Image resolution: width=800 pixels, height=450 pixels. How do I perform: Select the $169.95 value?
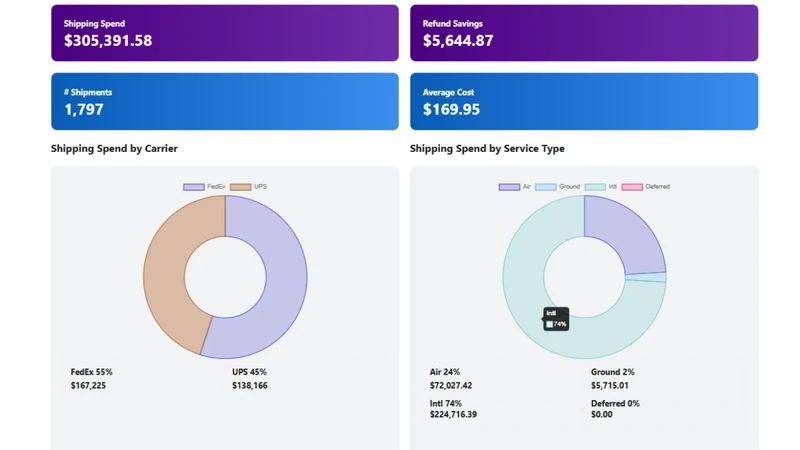tap(451, 109)
